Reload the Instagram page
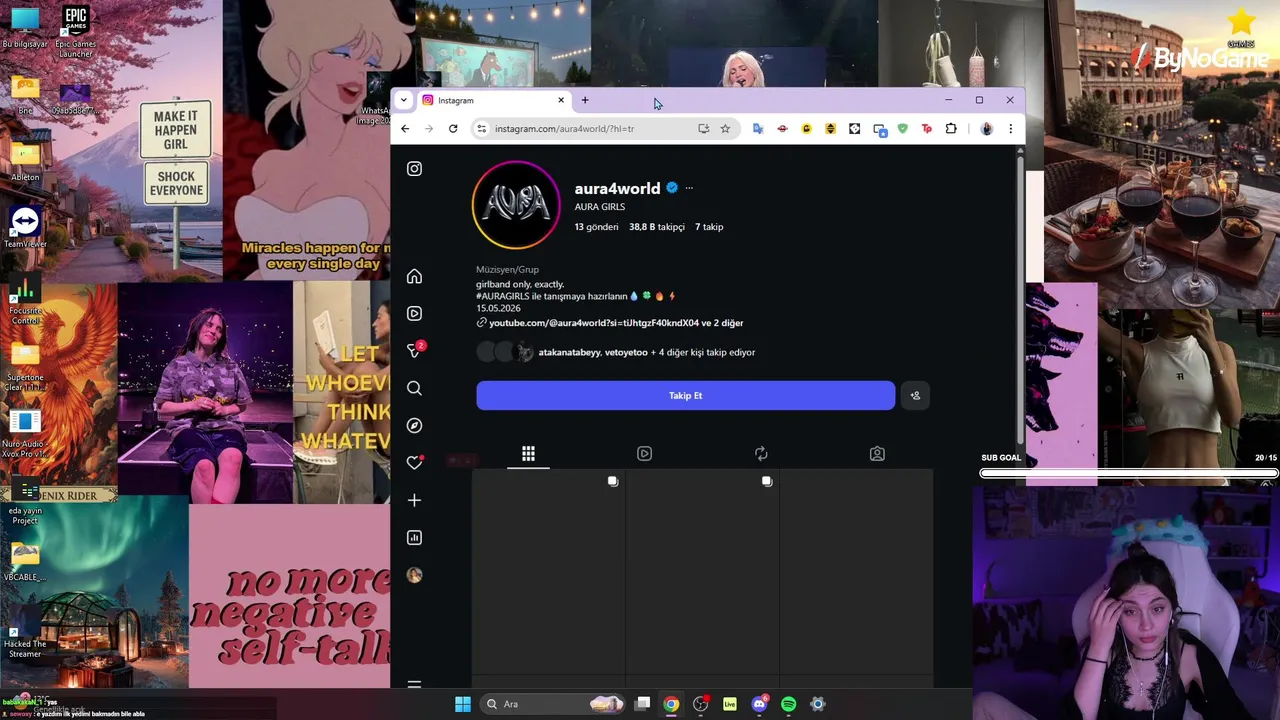1280x720 pixels. (x=453, y=128)
